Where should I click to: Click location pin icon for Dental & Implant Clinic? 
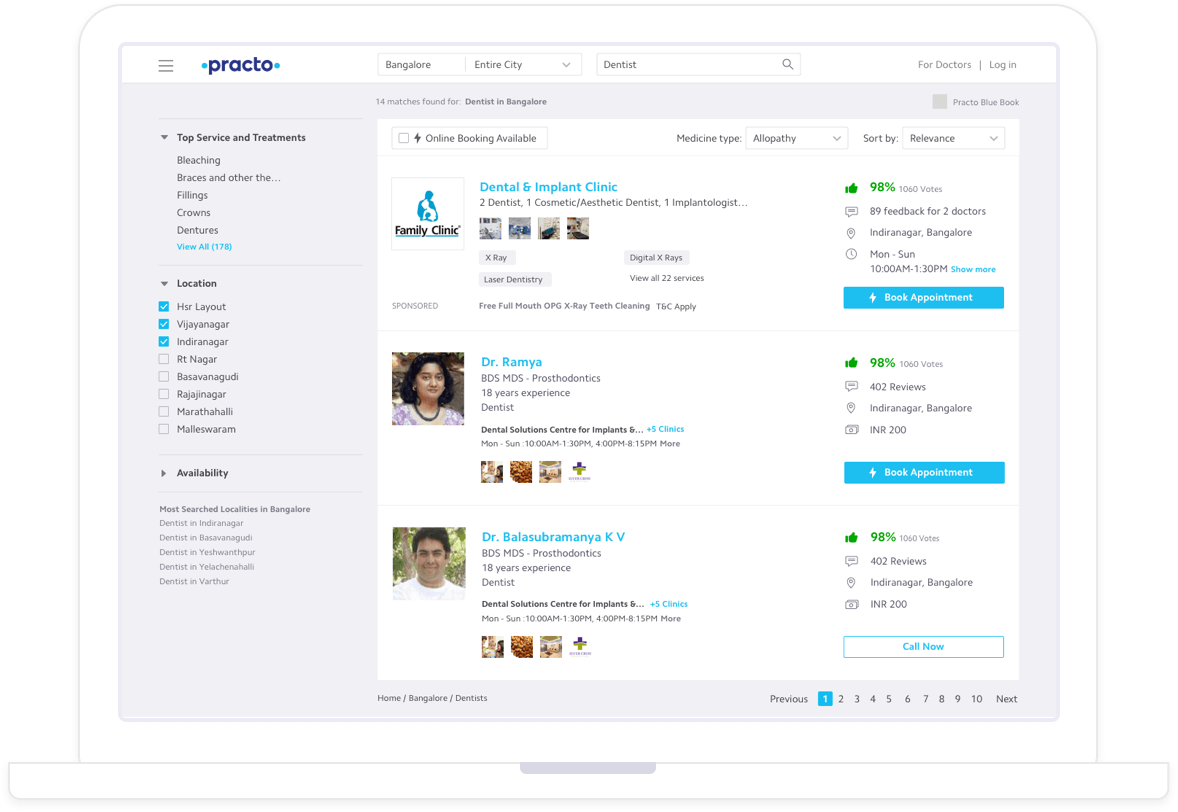click(x=851, y=233)
